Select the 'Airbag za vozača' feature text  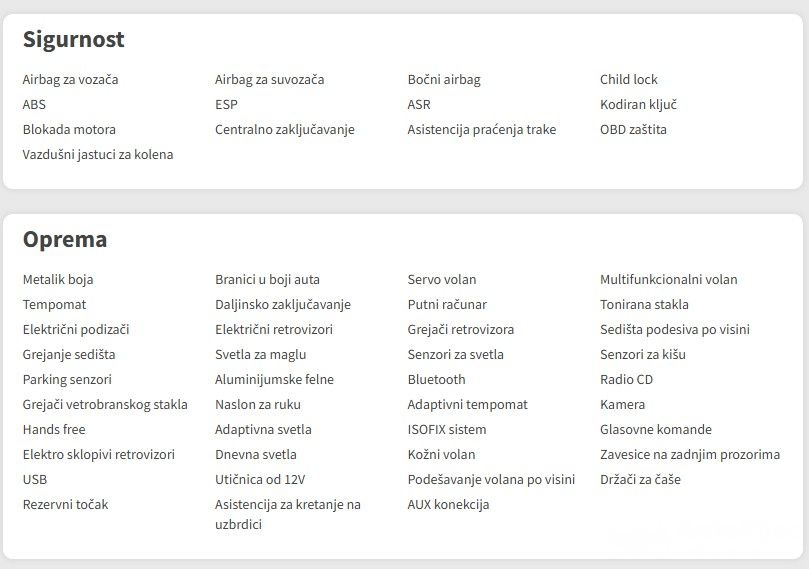70,80
